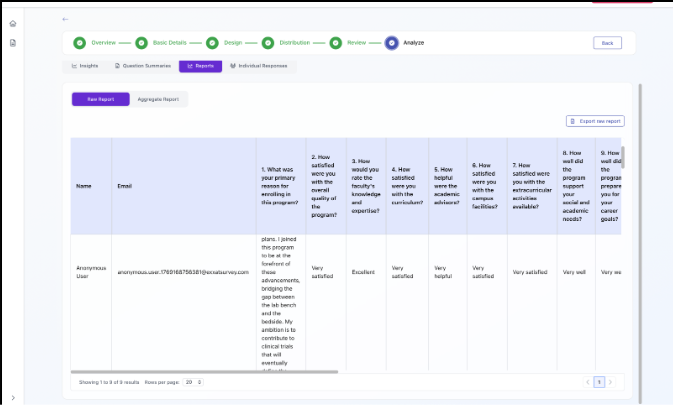Viewport: 673px width, 405px height.
Task: Click the page vertical scrollbar
Action: coord(640,244)
